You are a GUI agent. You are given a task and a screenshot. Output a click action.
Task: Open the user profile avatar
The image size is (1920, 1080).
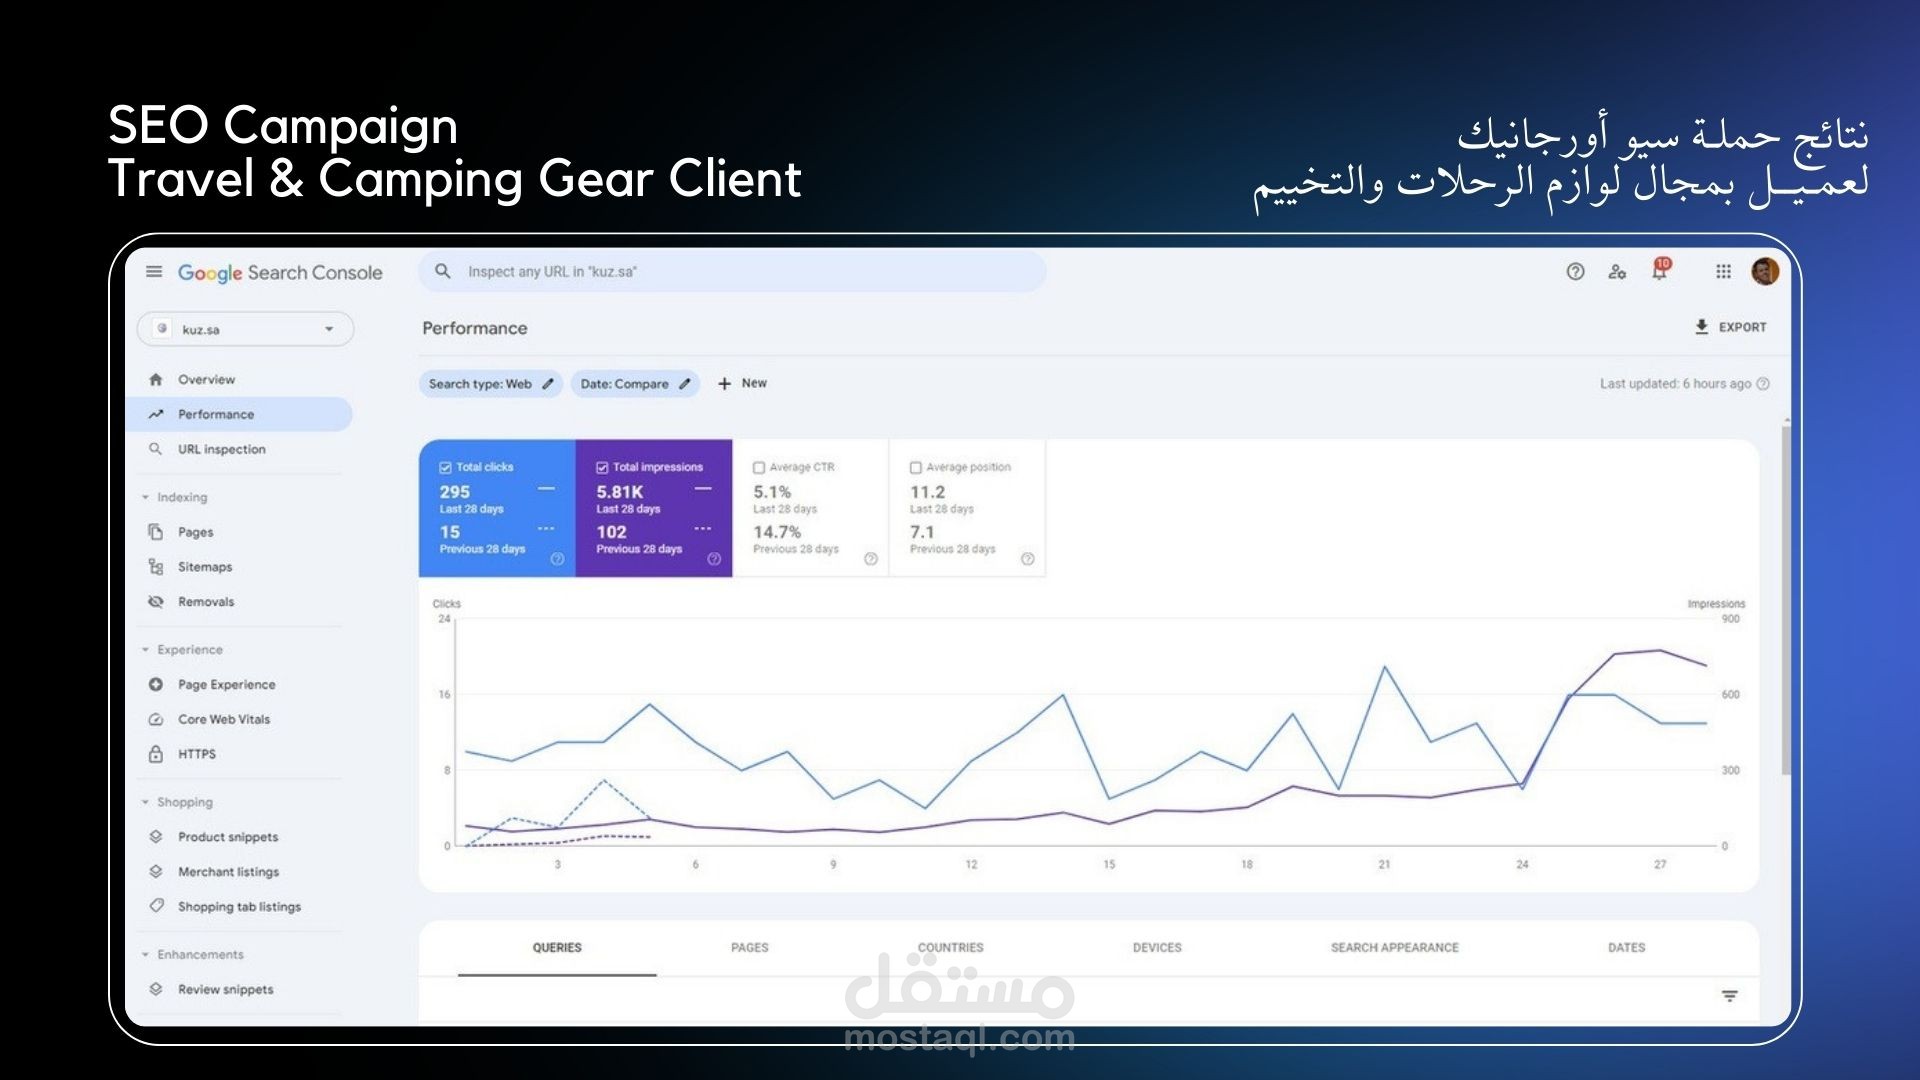point(1765,272)
